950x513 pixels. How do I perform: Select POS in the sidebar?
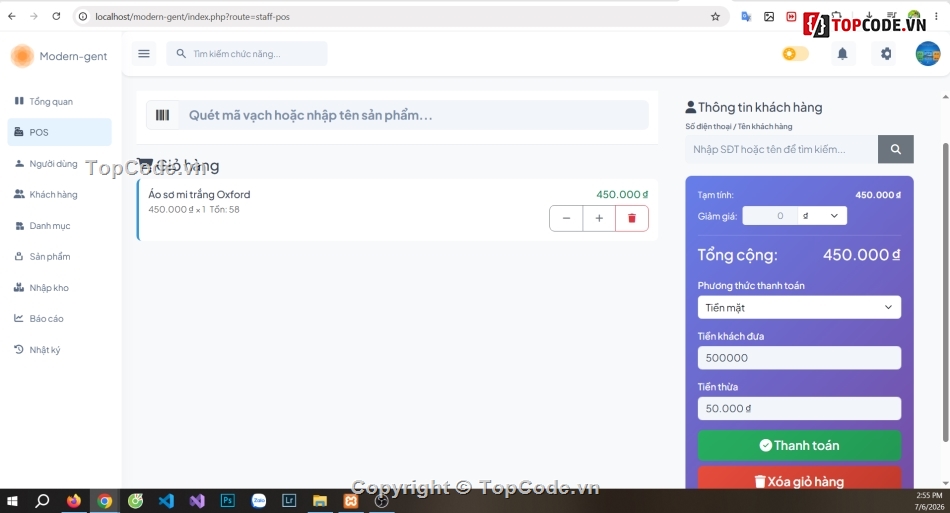[59, 132]
